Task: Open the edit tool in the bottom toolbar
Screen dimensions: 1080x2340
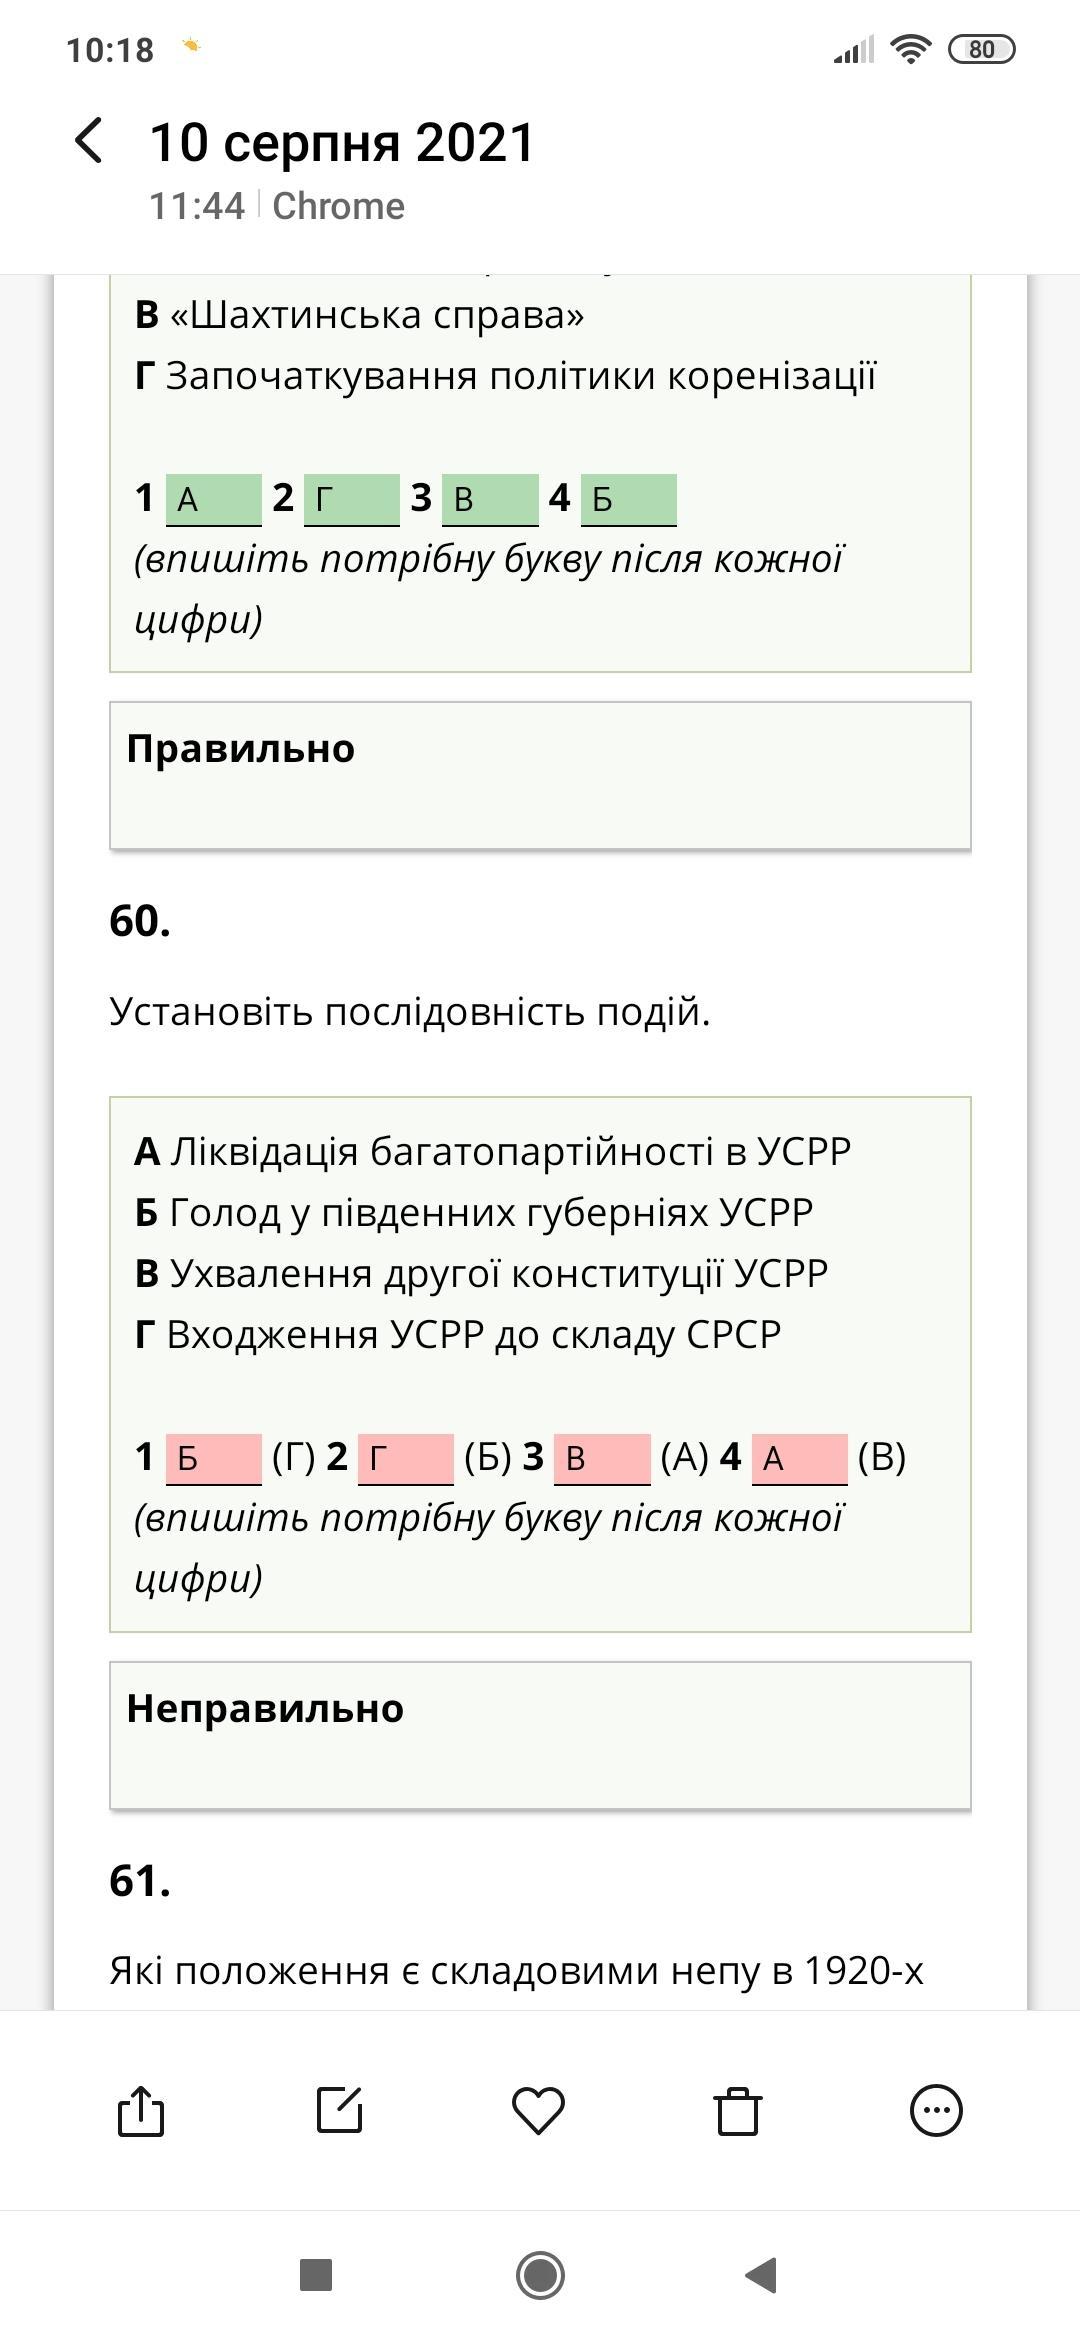Action: pos(339,2111)
